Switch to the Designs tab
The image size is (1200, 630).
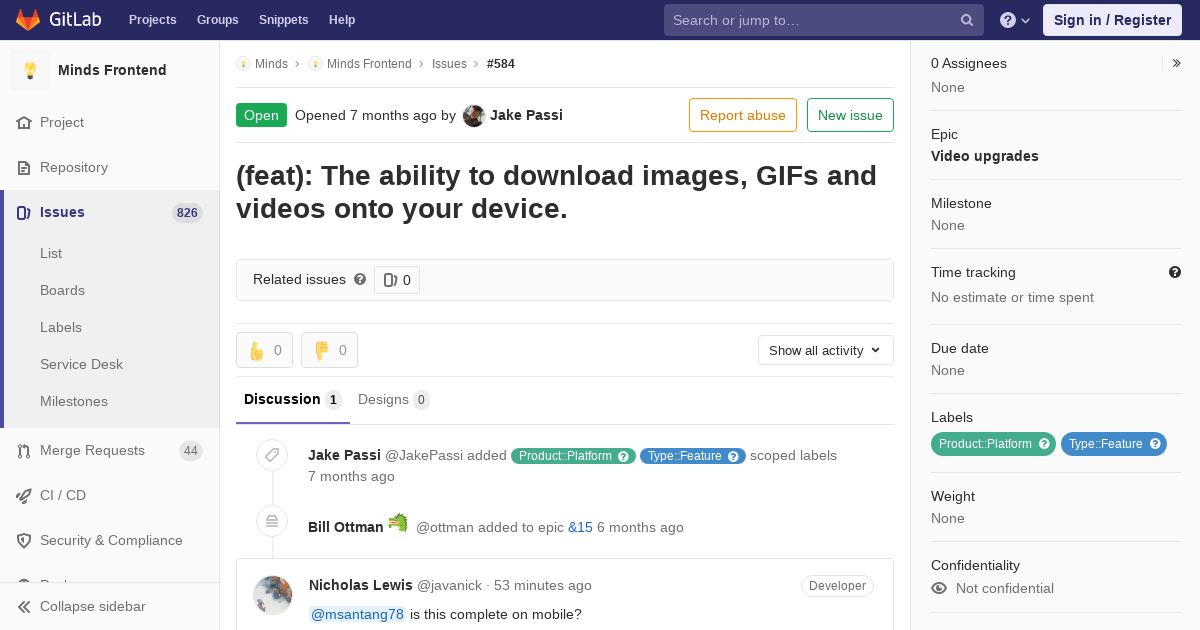(394, 399)
